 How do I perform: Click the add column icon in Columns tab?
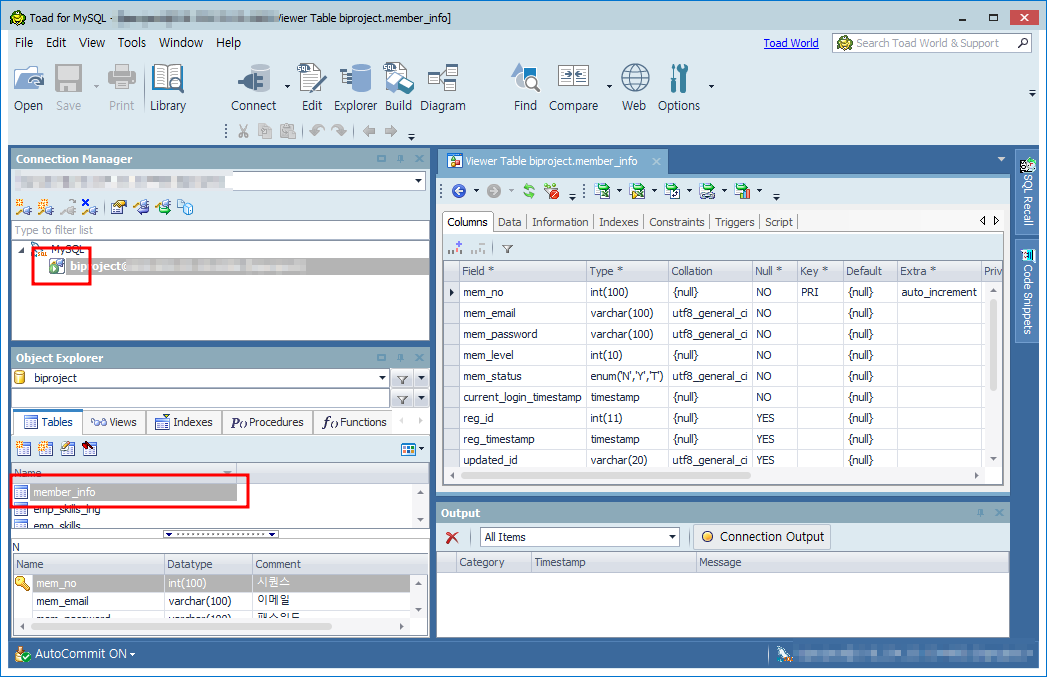(455, 248)
